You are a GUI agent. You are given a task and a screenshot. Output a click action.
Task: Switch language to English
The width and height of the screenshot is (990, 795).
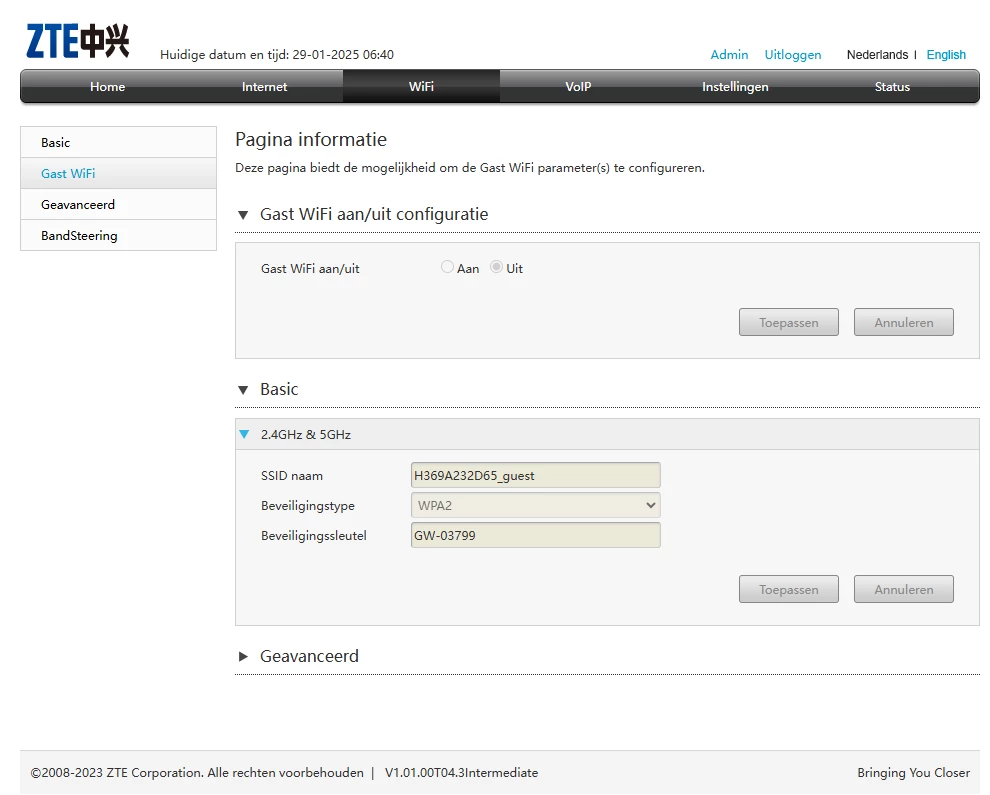point(946,55)
